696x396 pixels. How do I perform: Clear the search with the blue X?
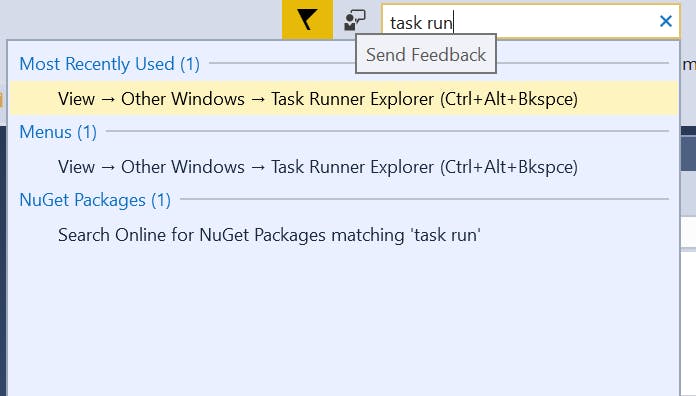[x=665, y=21]
